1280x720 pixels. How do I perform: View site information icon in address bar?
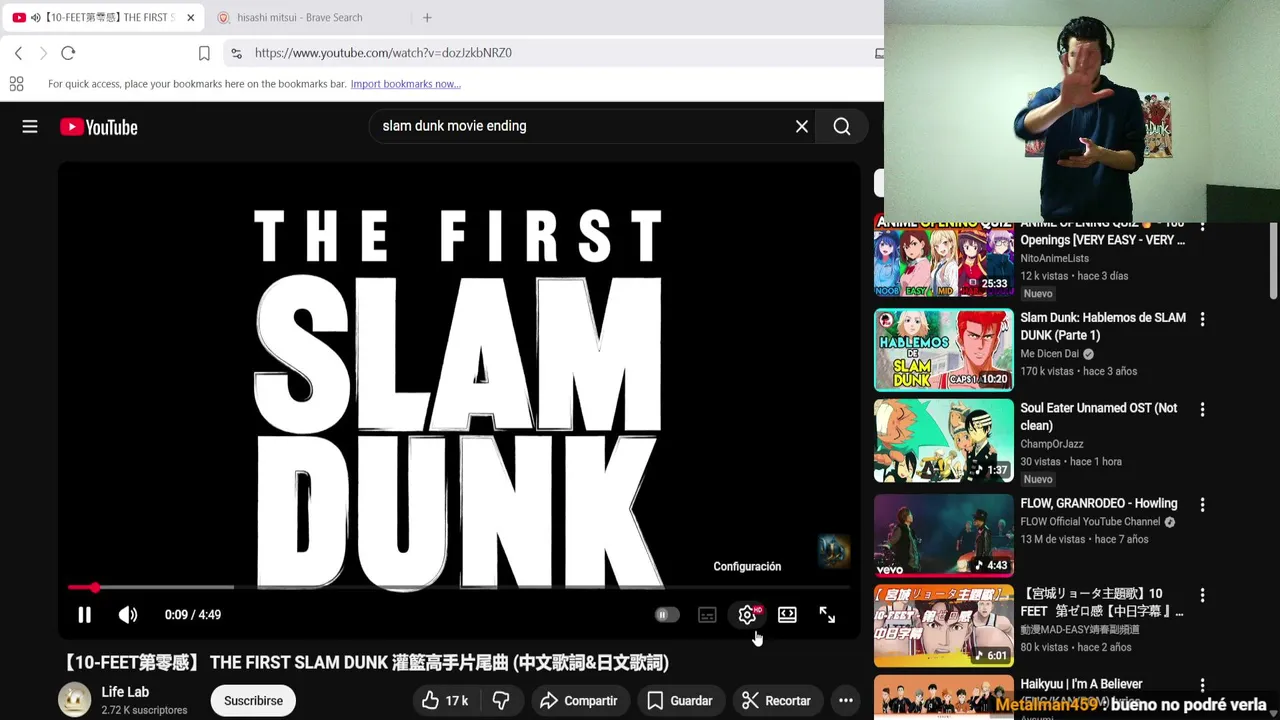(x=236, y=53)
